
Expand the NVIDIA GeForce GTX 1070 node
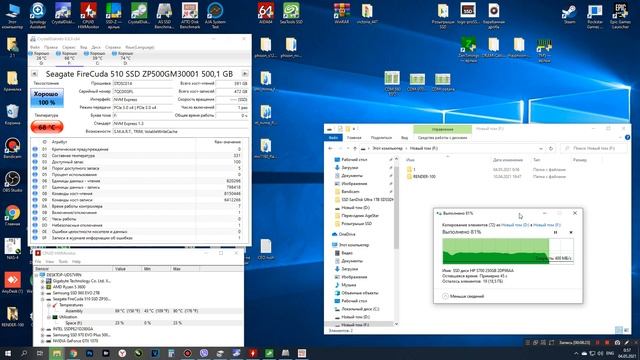click(43, 341)
